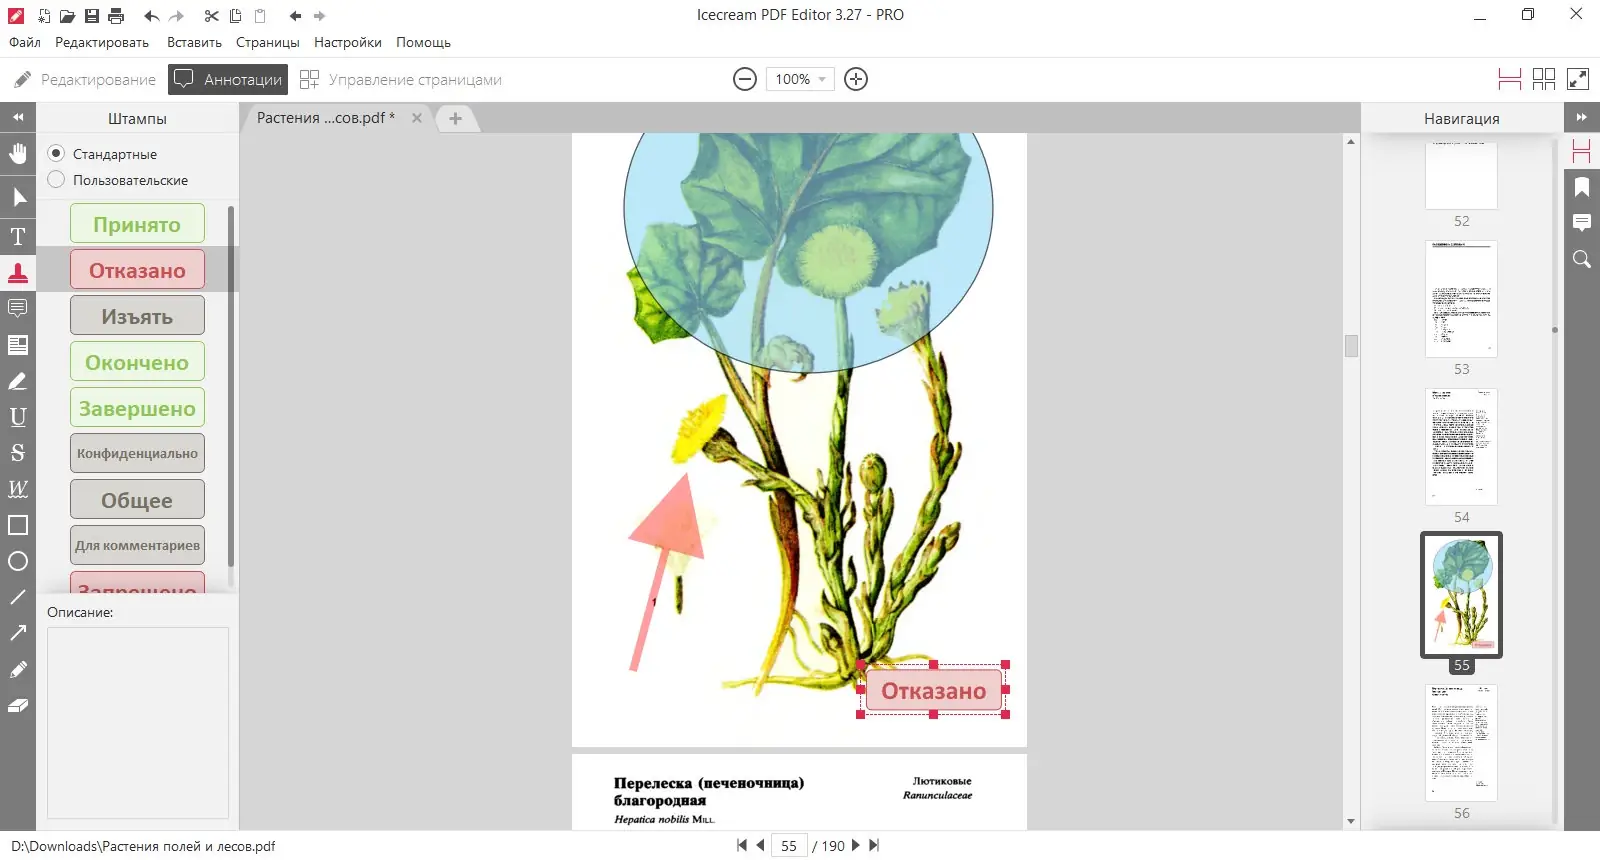The height and width of the screenshot is (860, 1600).
Task: Select the Wavy underline tool
Action: tap(18, 489)
